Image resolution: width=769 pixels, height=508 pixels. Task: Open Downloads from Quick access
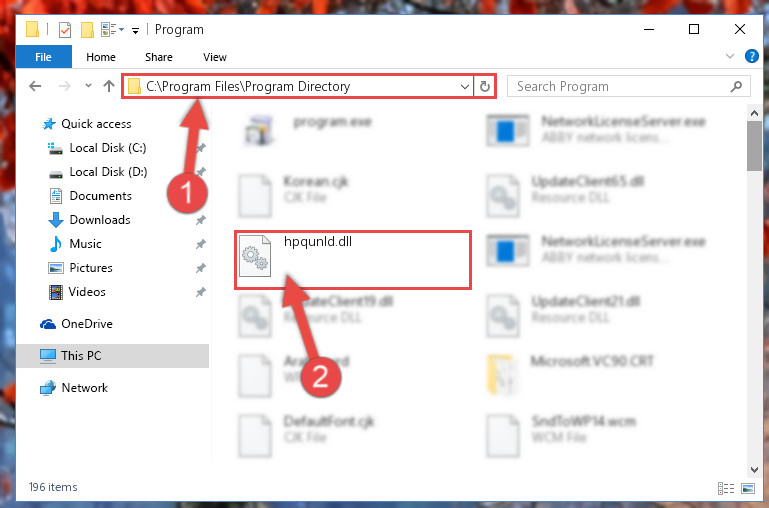coord(100,220)
